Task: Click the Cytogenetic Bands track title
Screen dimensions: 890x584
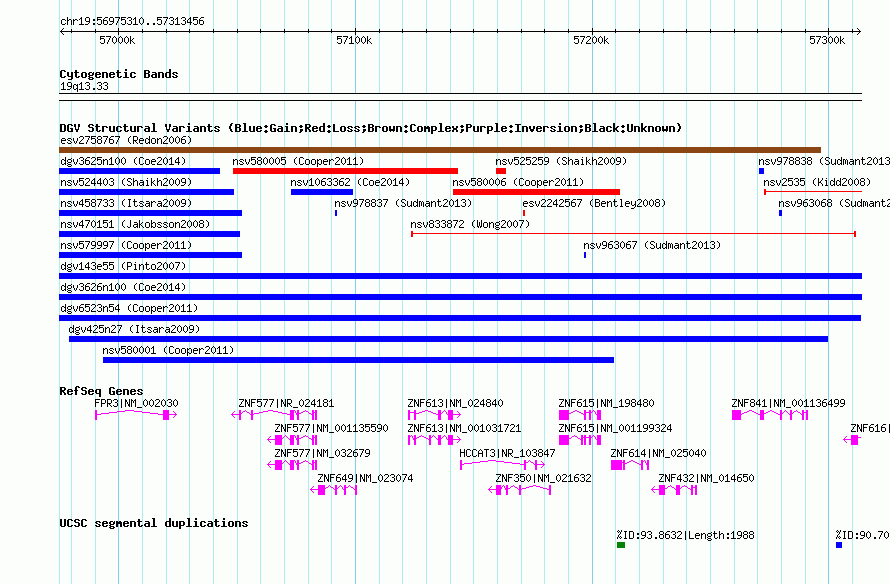Action: [x=119, y=74]
